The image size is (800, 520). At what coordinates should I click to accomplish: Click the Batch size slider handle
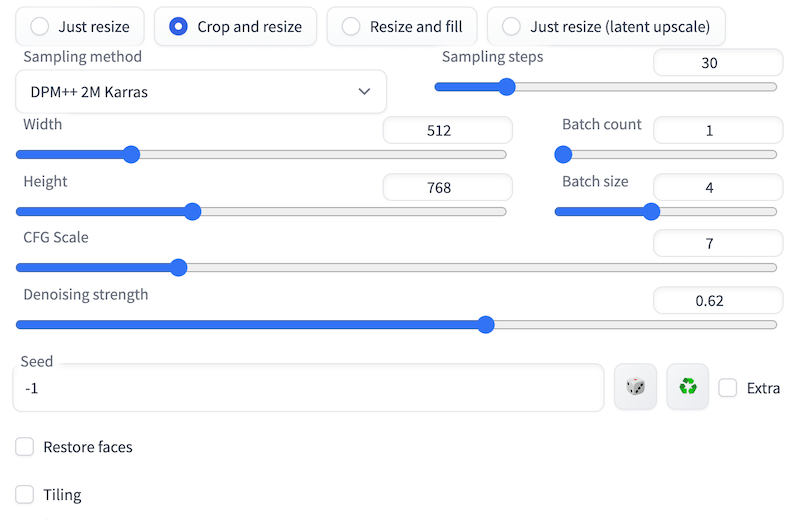click(651, 211)
